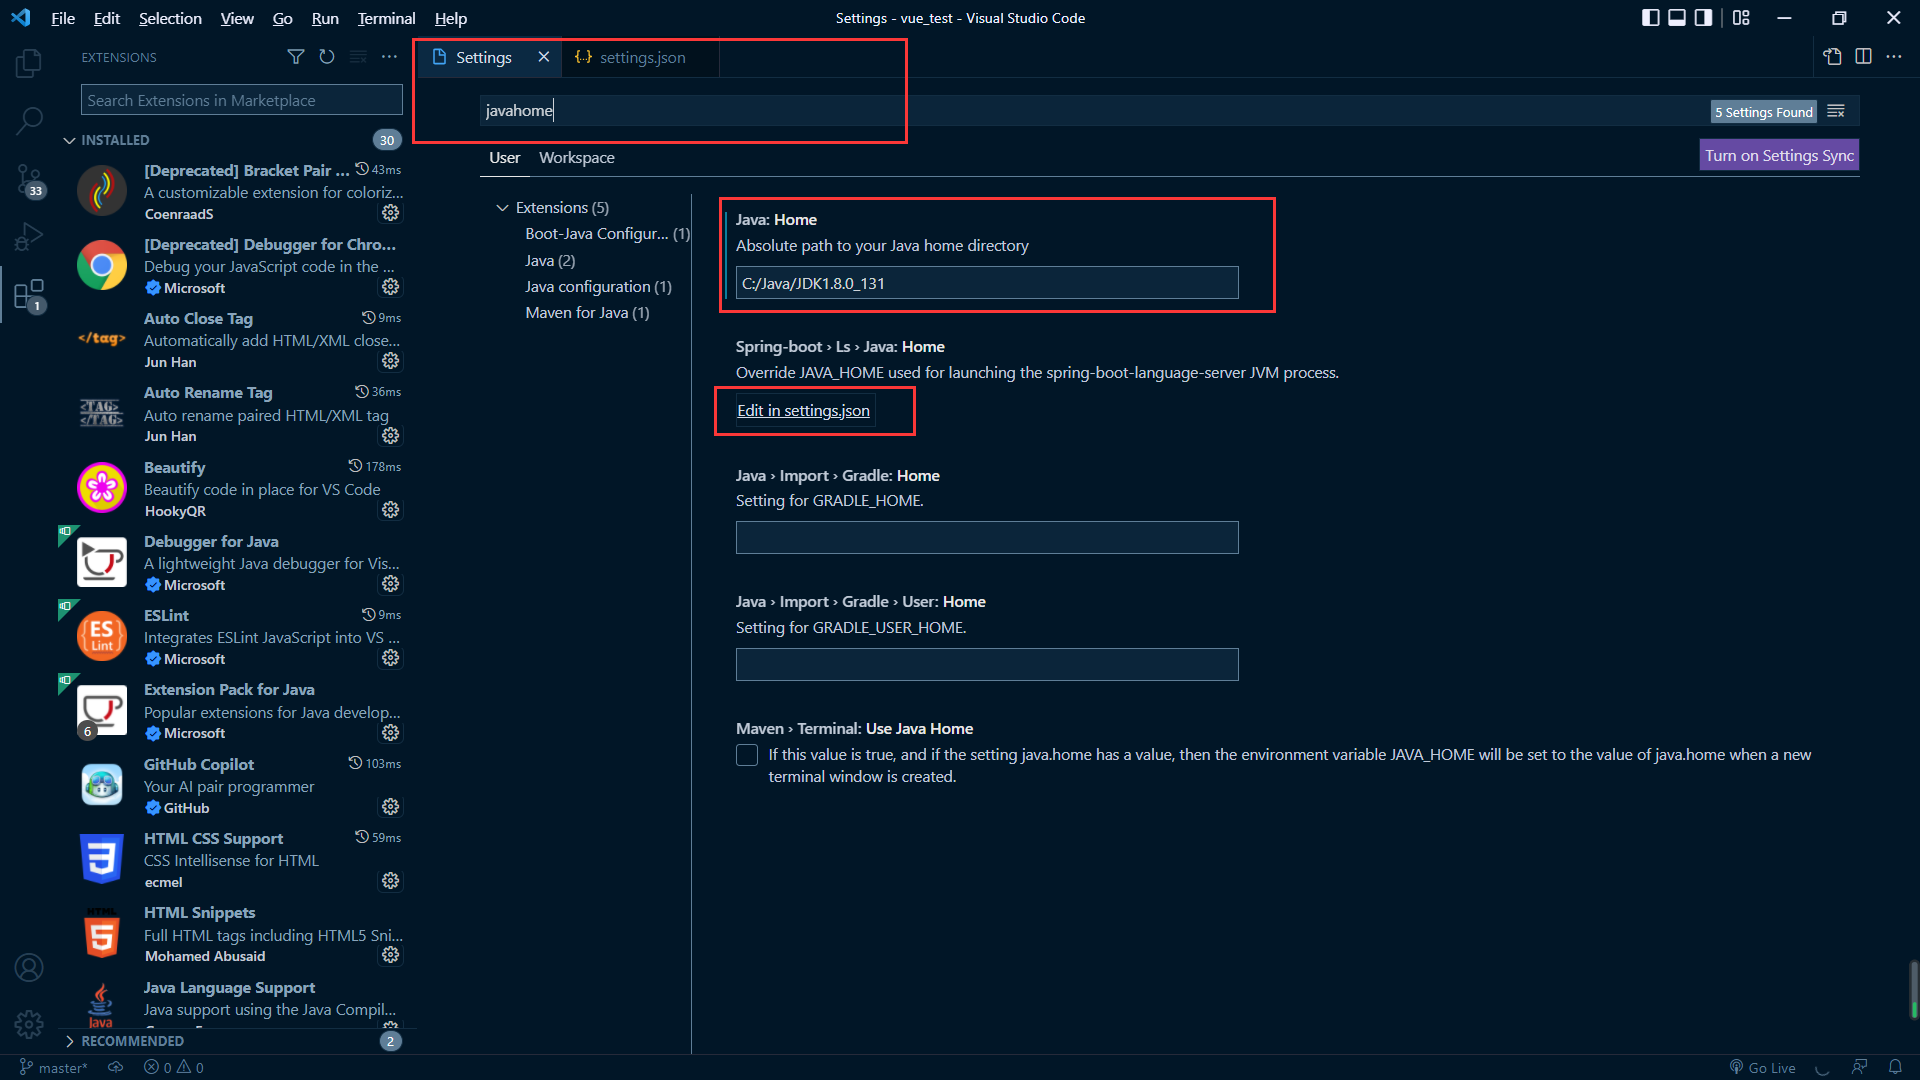The height and width of the screenshot is (1080, 1920).
Task: Toggle Primary Side Bar layout icon
Action: pos(1651,18)
